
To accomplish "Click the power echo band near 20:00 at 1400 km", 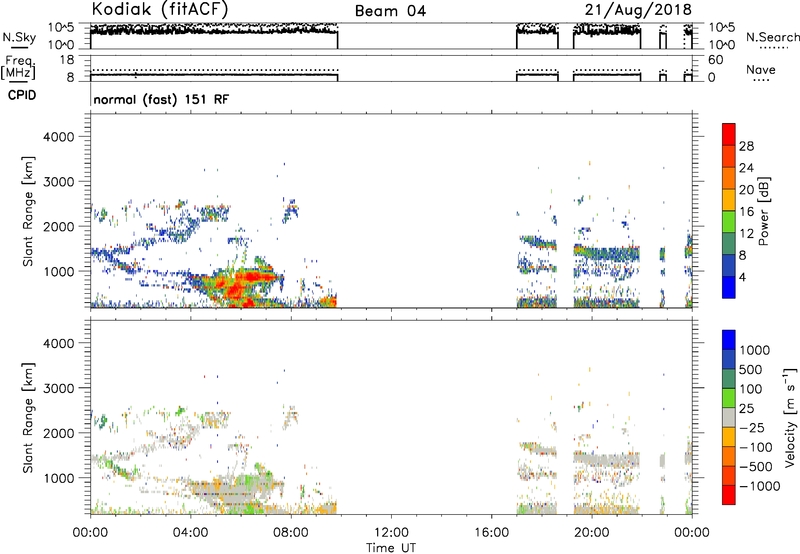I will tap(606, 253).
